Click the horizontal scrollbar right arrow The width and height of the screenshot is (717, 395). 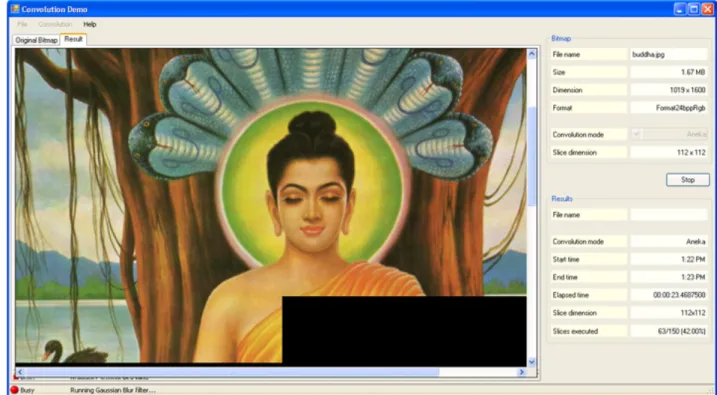[x=521, y=372]
